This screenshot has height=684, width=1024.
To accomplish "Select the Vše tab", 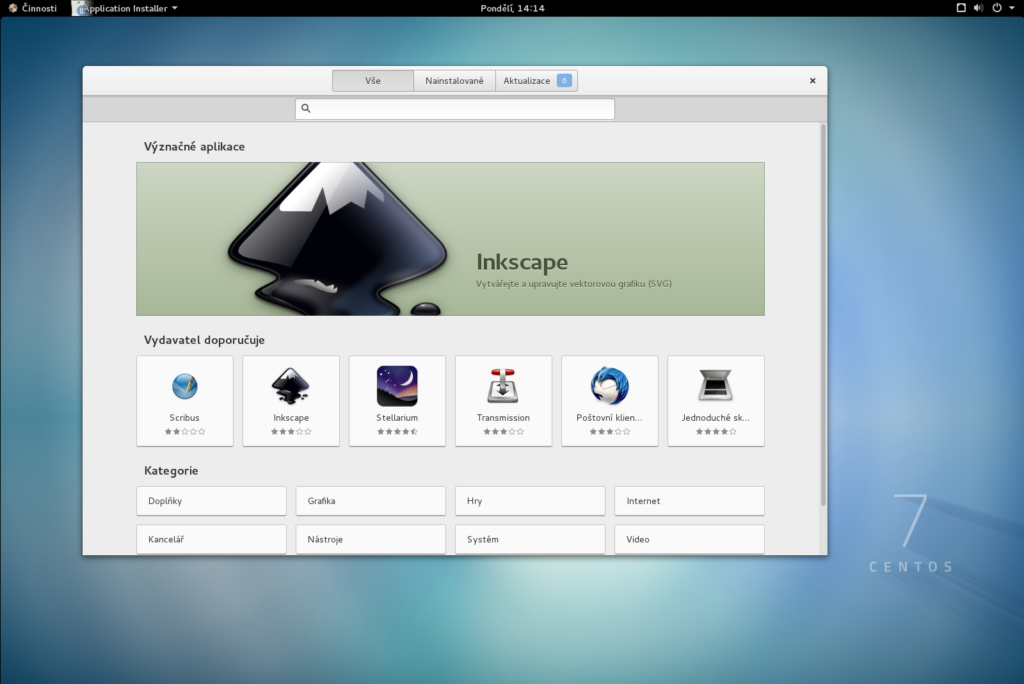I will [x=372, y=80].
